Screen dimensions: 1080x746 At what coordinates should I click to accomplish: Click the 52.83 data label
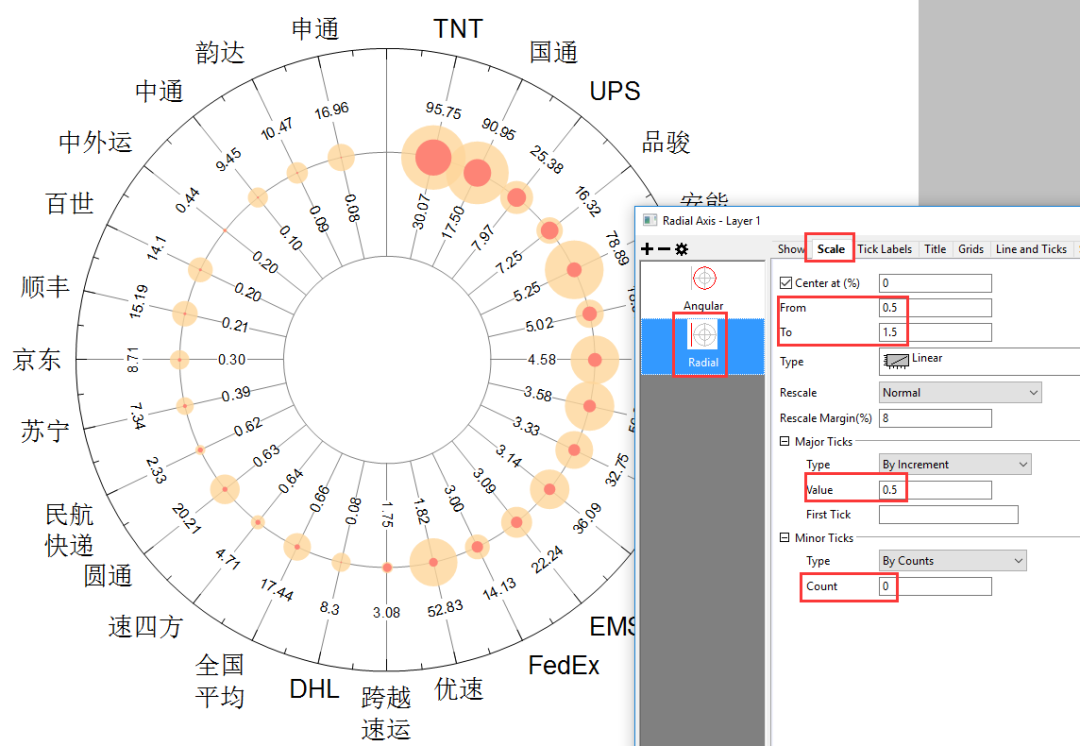pyautogui.click(x=445, y=608)
